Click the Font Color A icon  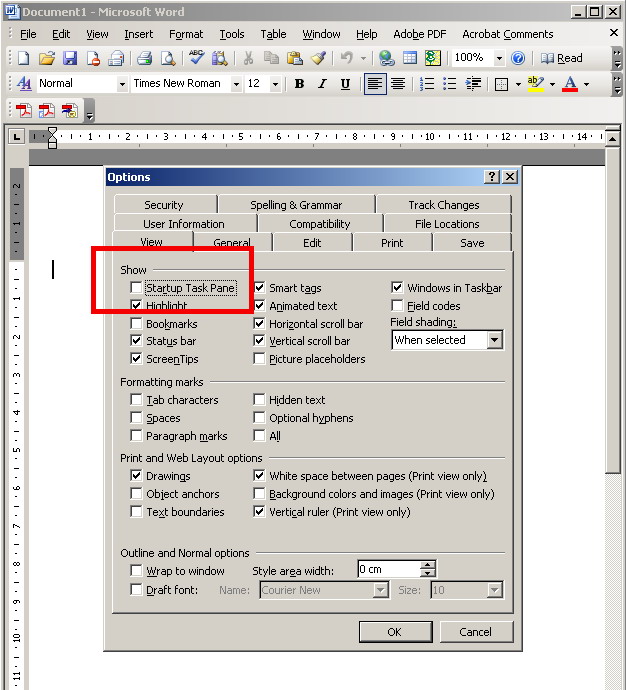(570, 84)
